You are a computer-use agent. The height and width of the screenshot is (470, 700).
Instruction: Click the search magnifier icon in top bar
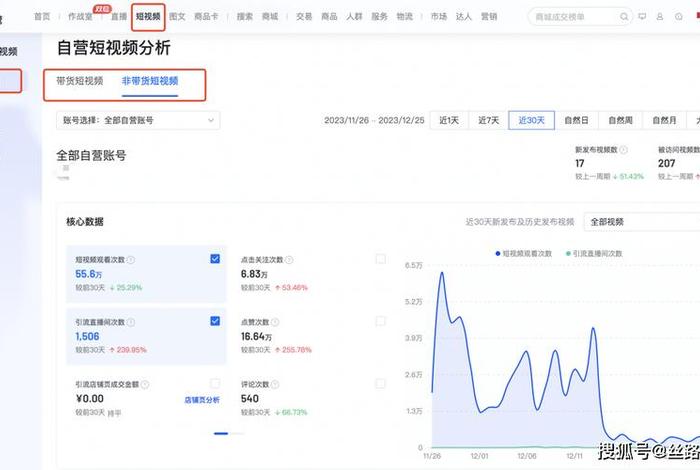625,17
